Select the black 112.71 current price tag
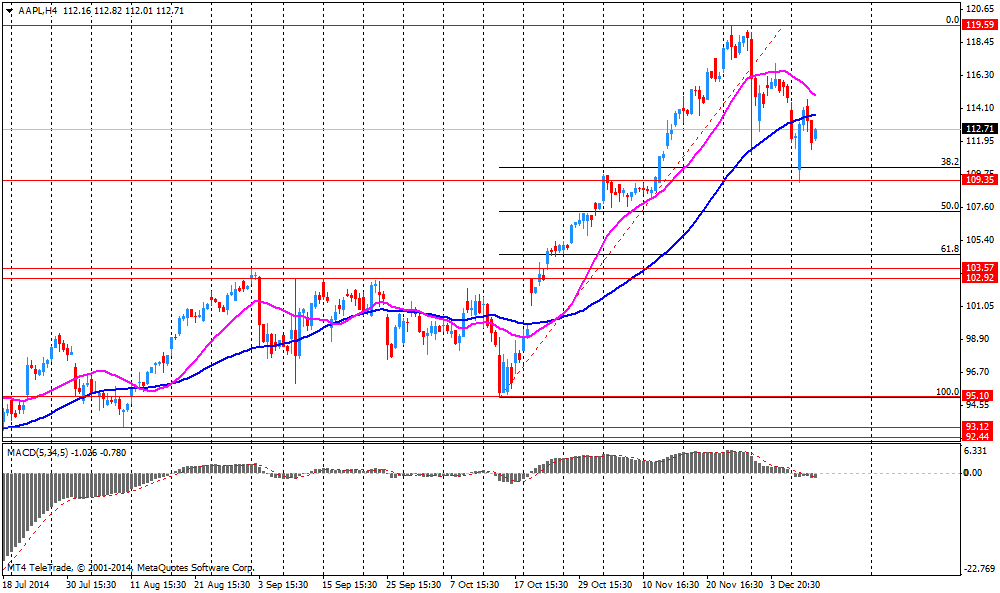The image size is (1000, 593). point(980,129)
